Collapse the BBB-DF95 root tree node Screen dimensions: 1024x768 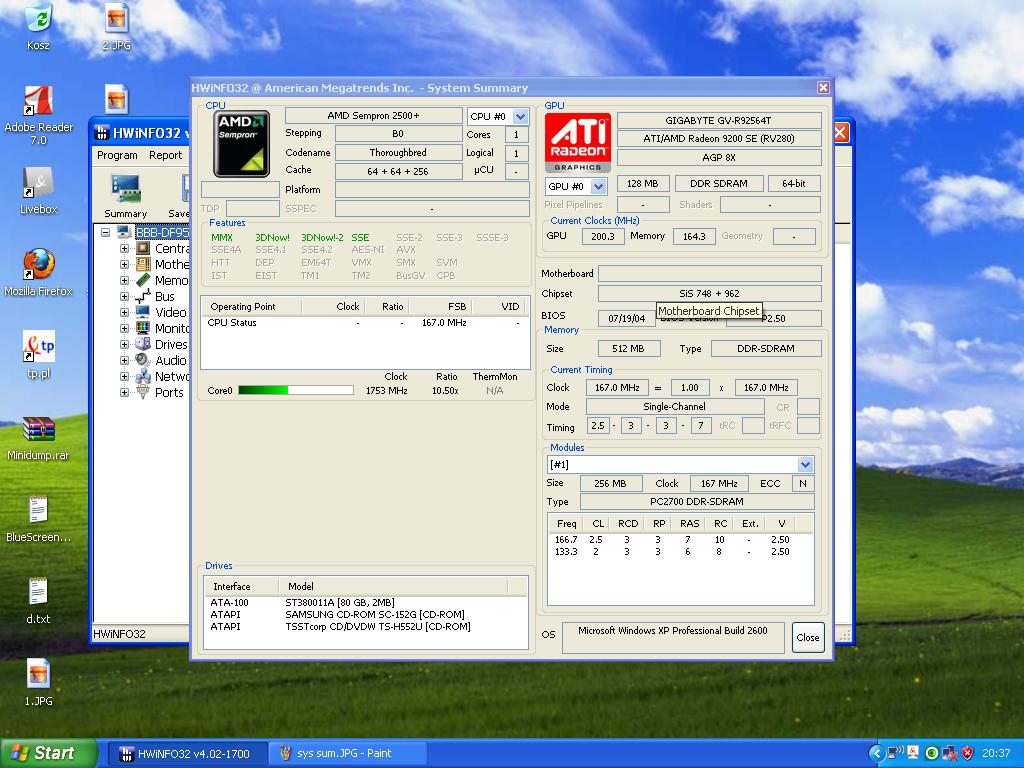[x=106, y=232]
